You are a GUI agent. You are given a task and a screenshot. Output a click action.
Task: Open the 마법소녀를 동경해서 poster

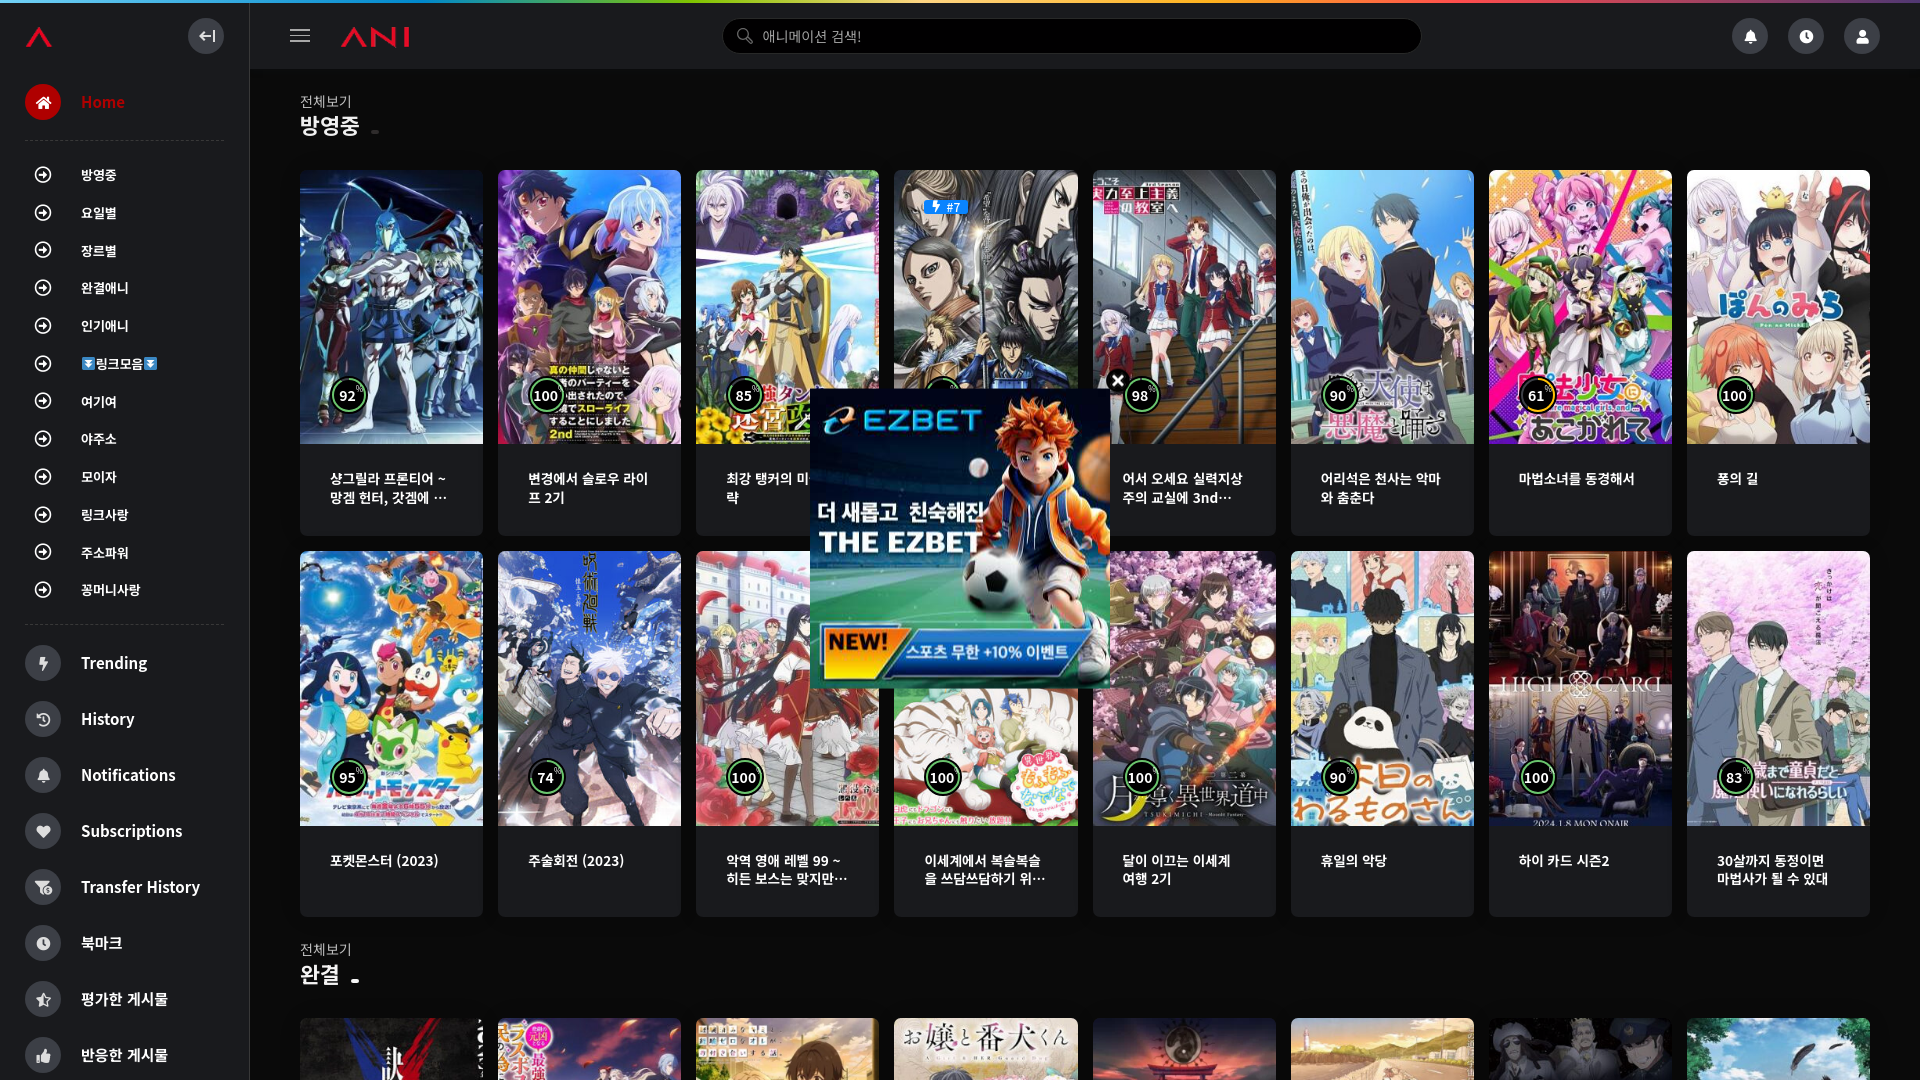coord(1580,307)
